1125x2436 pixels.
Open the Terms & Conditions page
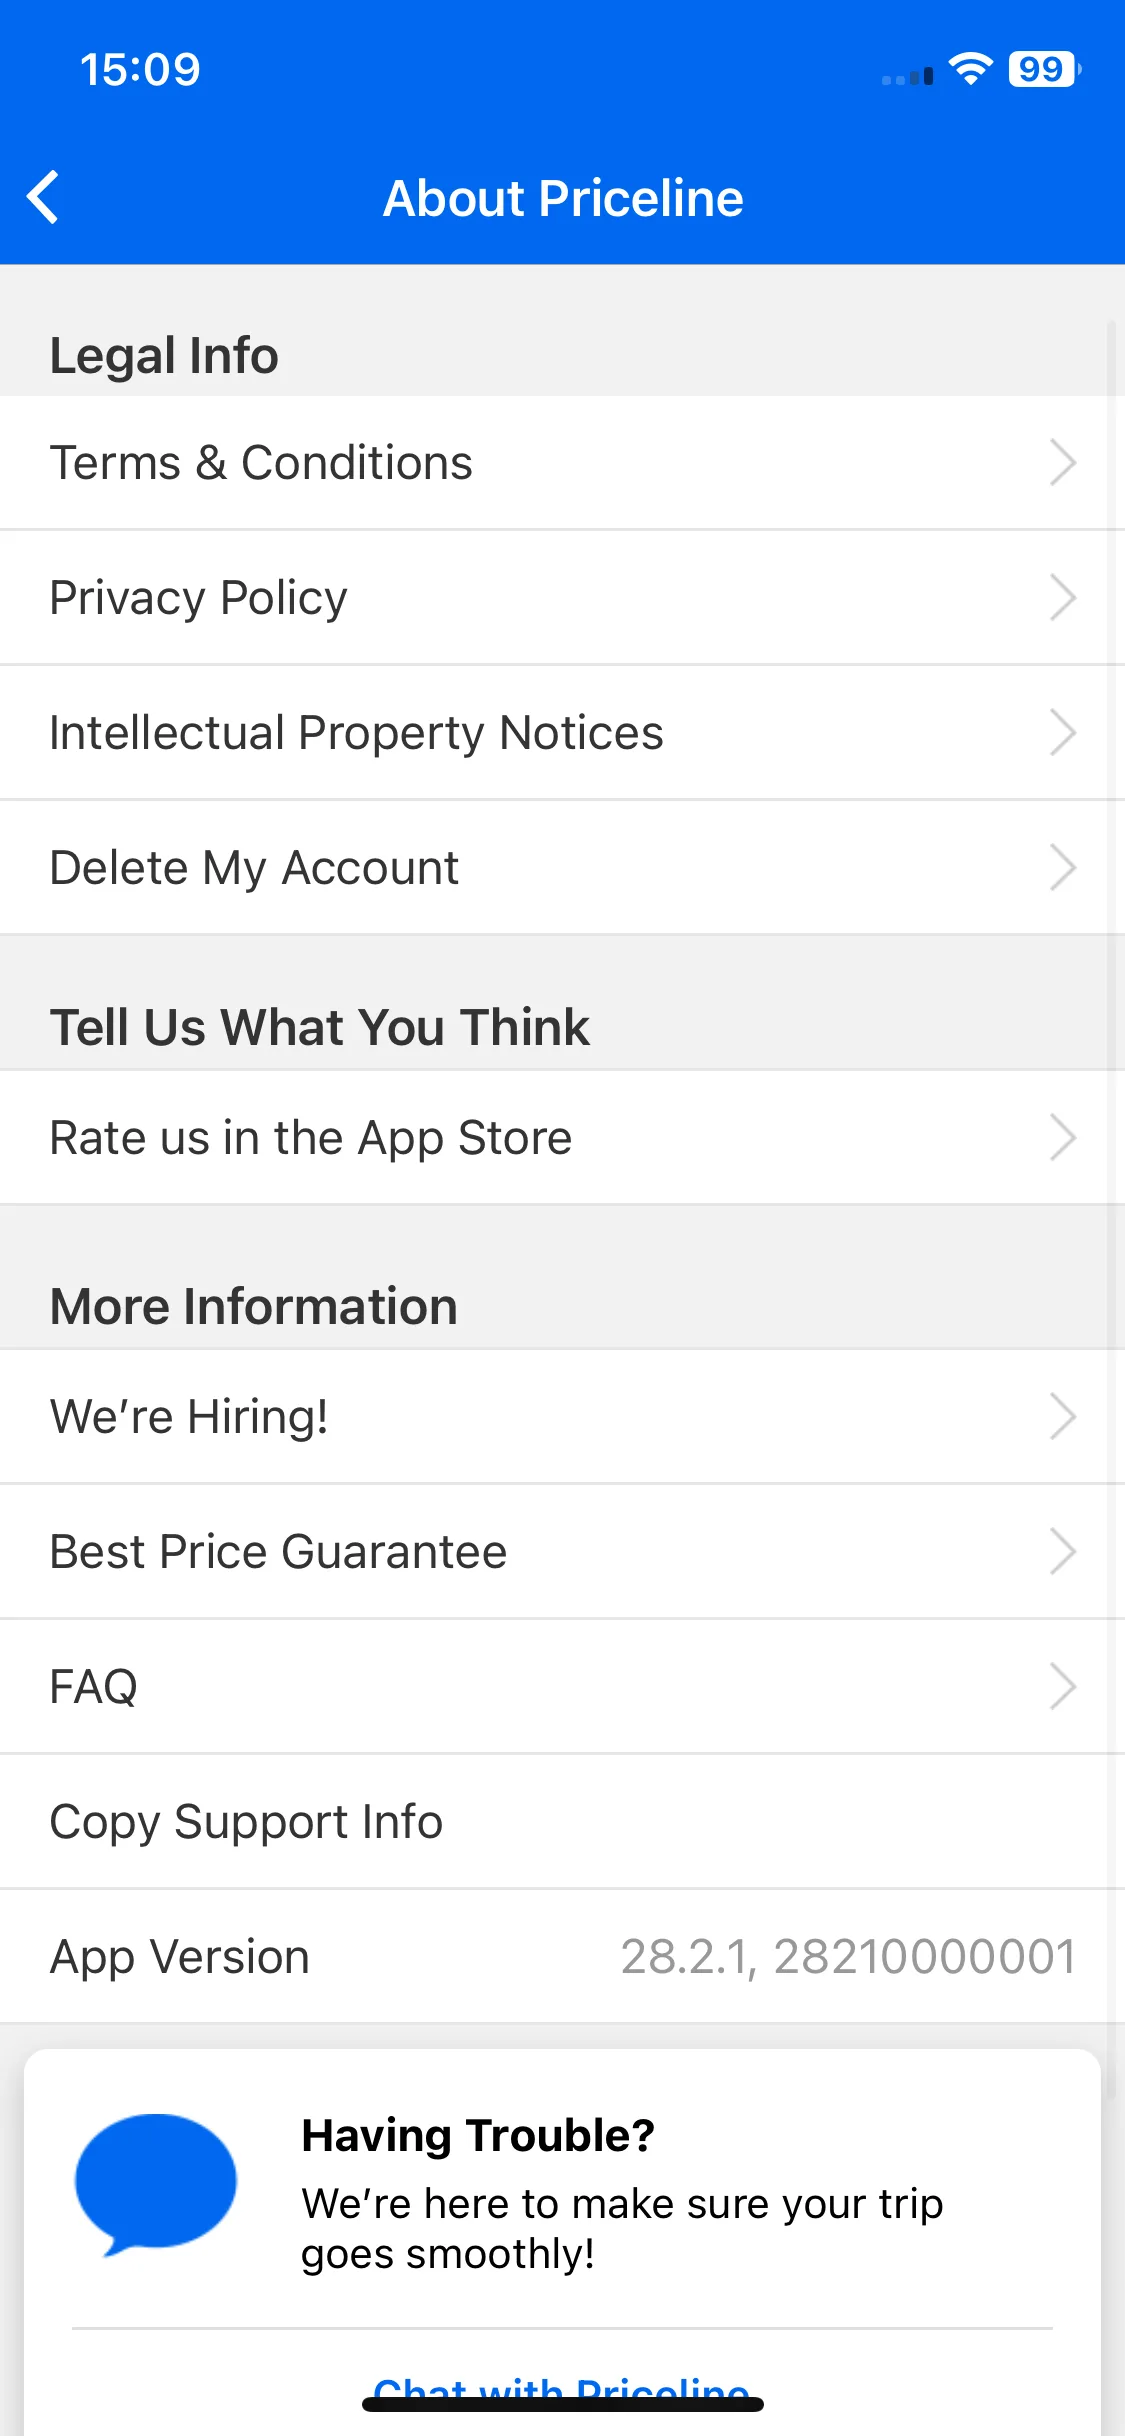562,463
